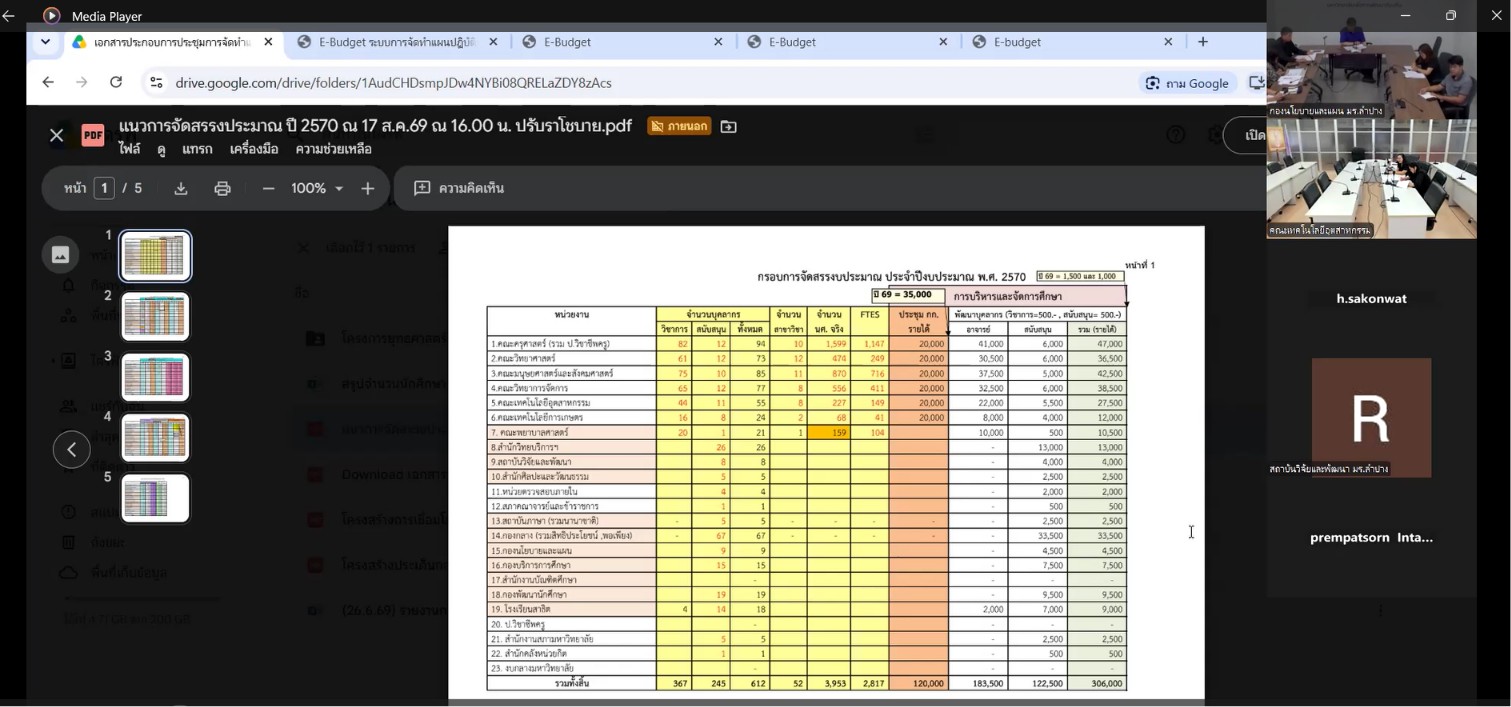Click the รวมทั้งสิ้น total row label
1511x707 pixels.
571,684
